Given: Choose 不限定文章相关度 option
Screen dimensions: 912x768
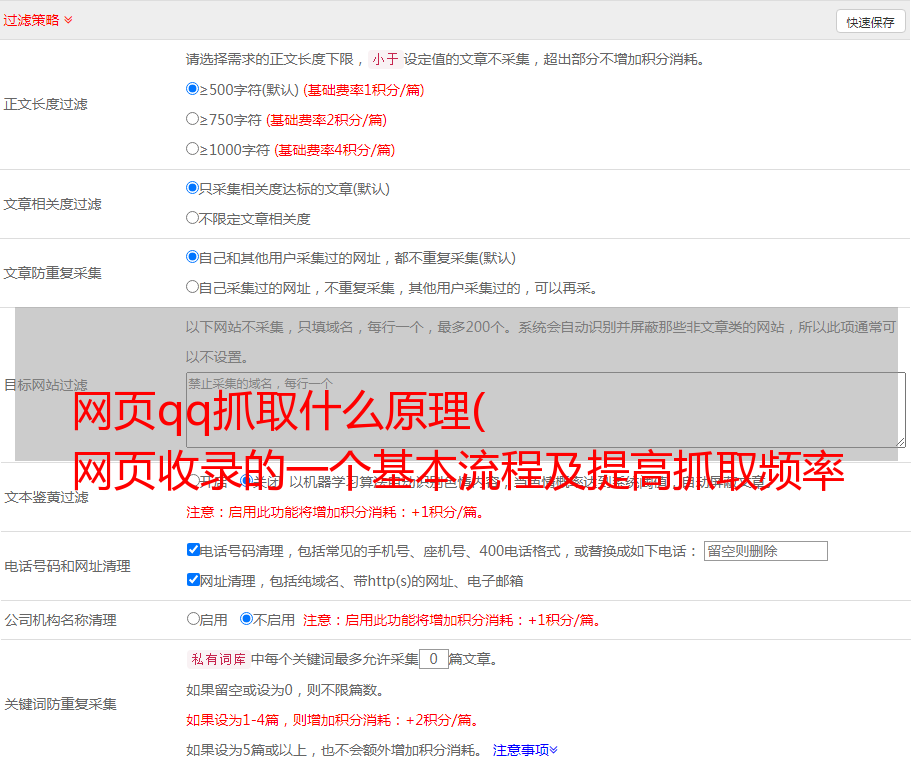Looking at the screenshot, I should 192,218.
